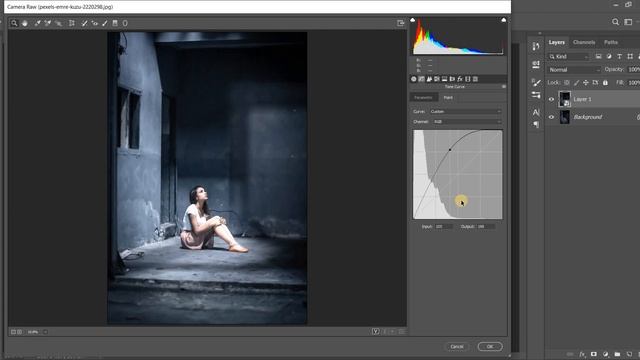Toggle lock transparent pixels

[567, 82]
